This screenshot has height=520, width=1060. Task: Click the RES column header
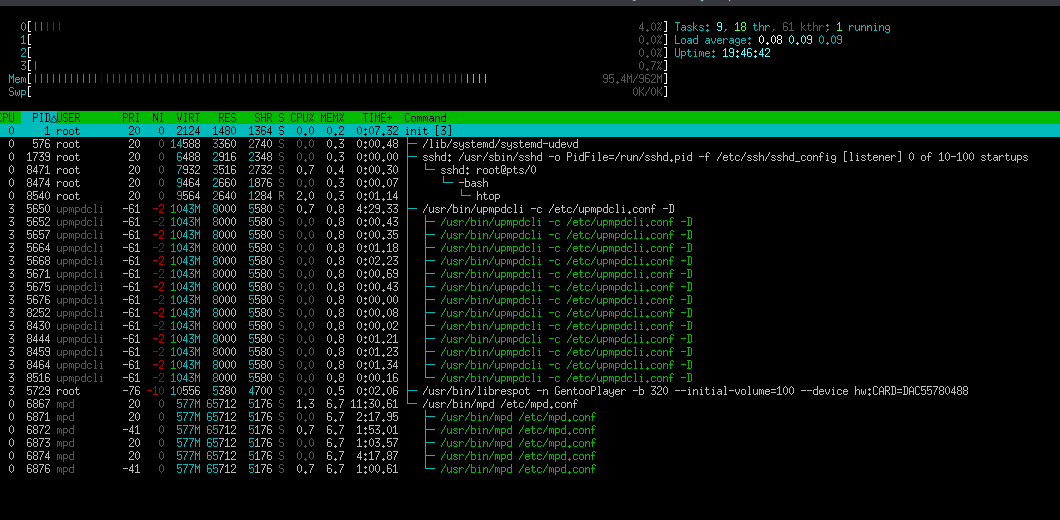[x=226, y=118]
